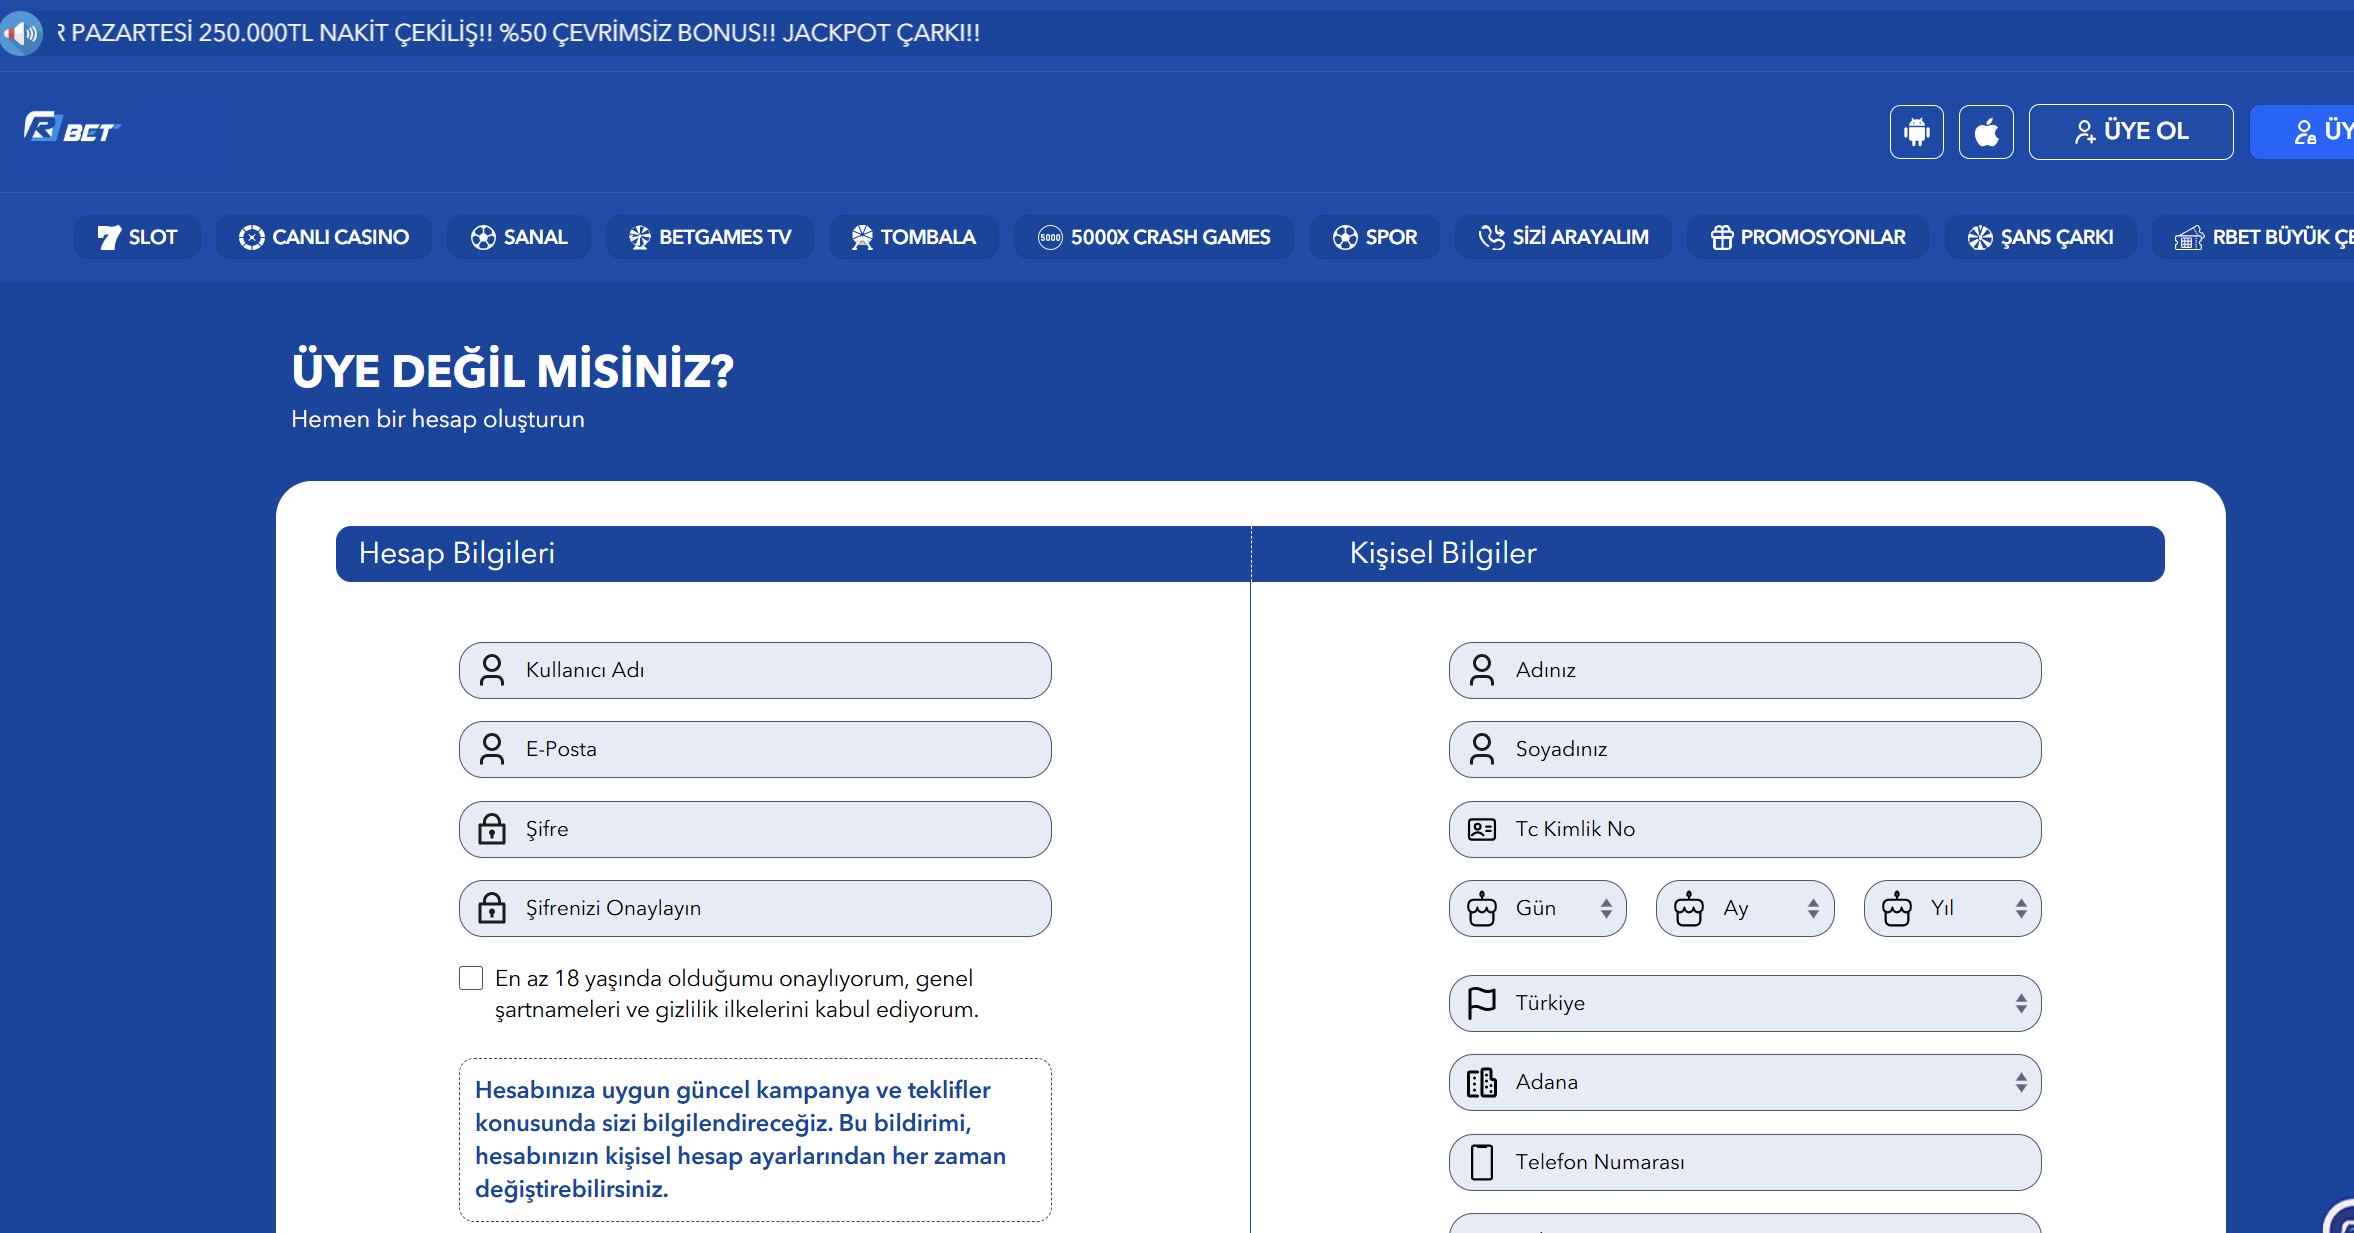Open the Yıl year dropdown
The width and height of the screenshot is (2354, 1233).
tap(1952, 908)
